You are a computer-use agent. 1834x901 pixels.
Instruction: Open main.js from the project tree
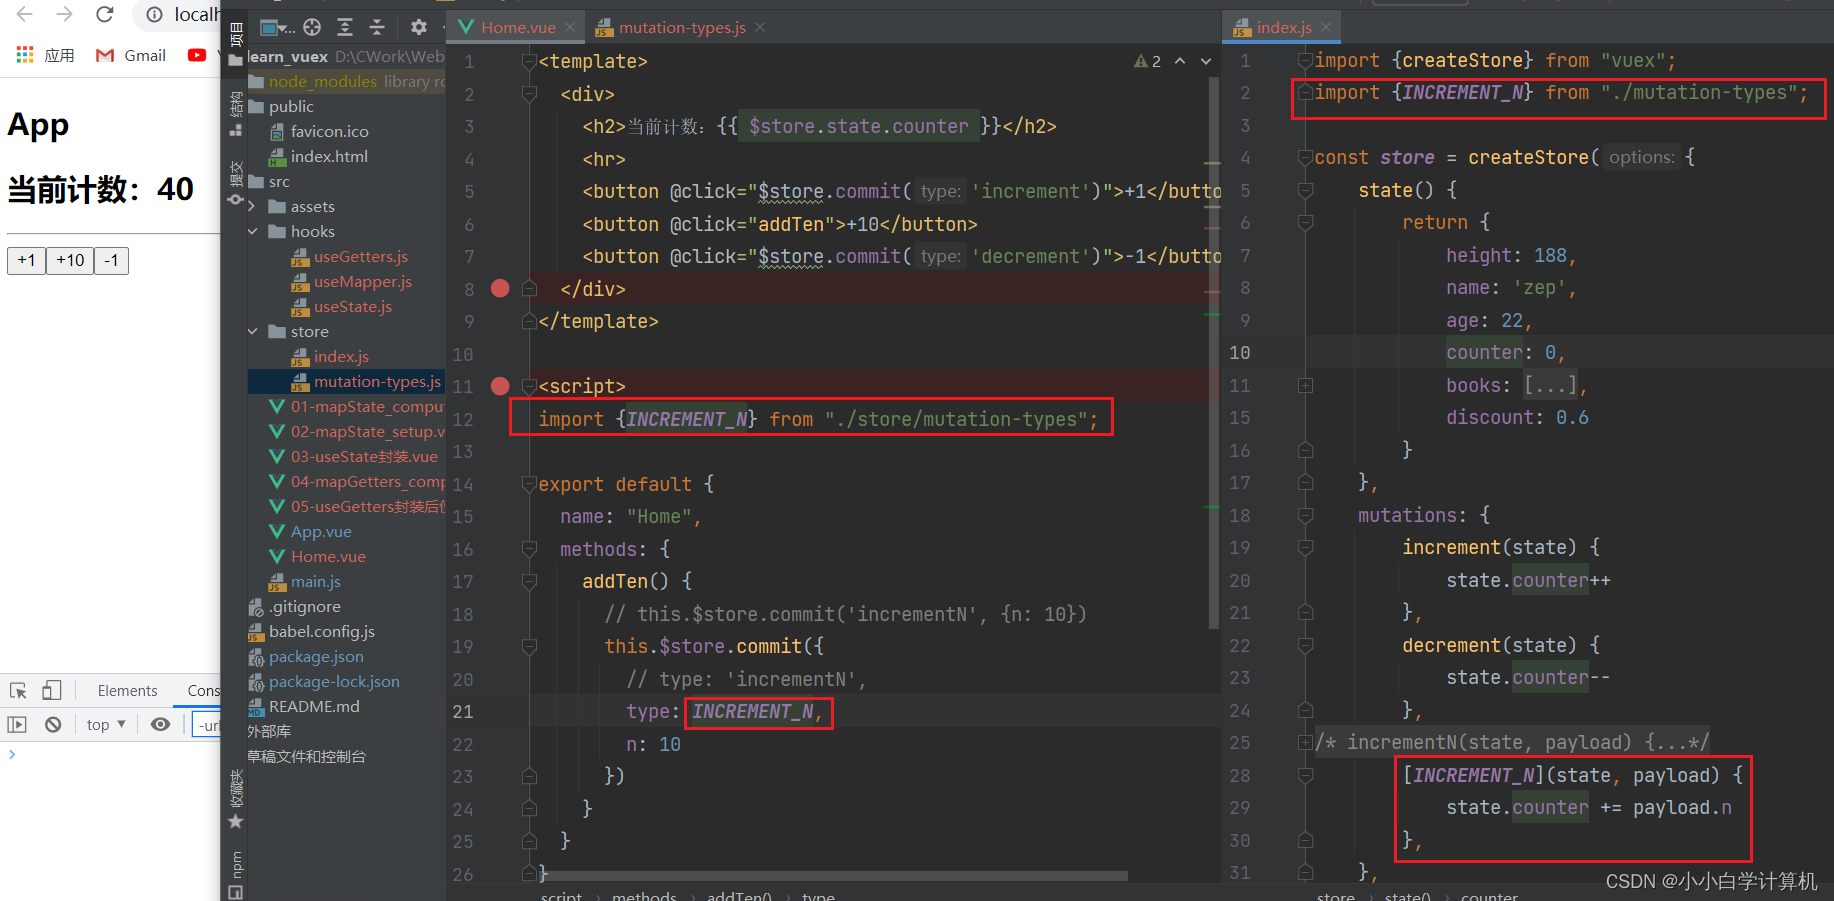click(305, 581)
